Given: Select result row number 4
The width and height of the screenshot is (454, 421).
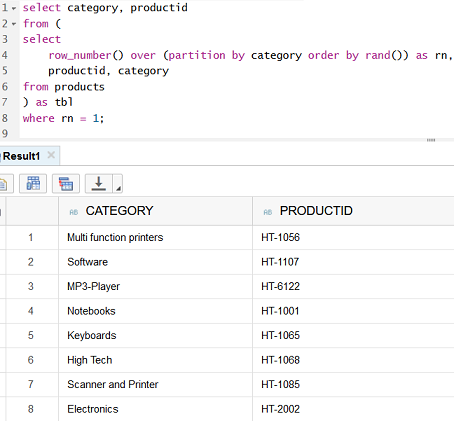Looking at the screenshot, I should coord(31,311).
